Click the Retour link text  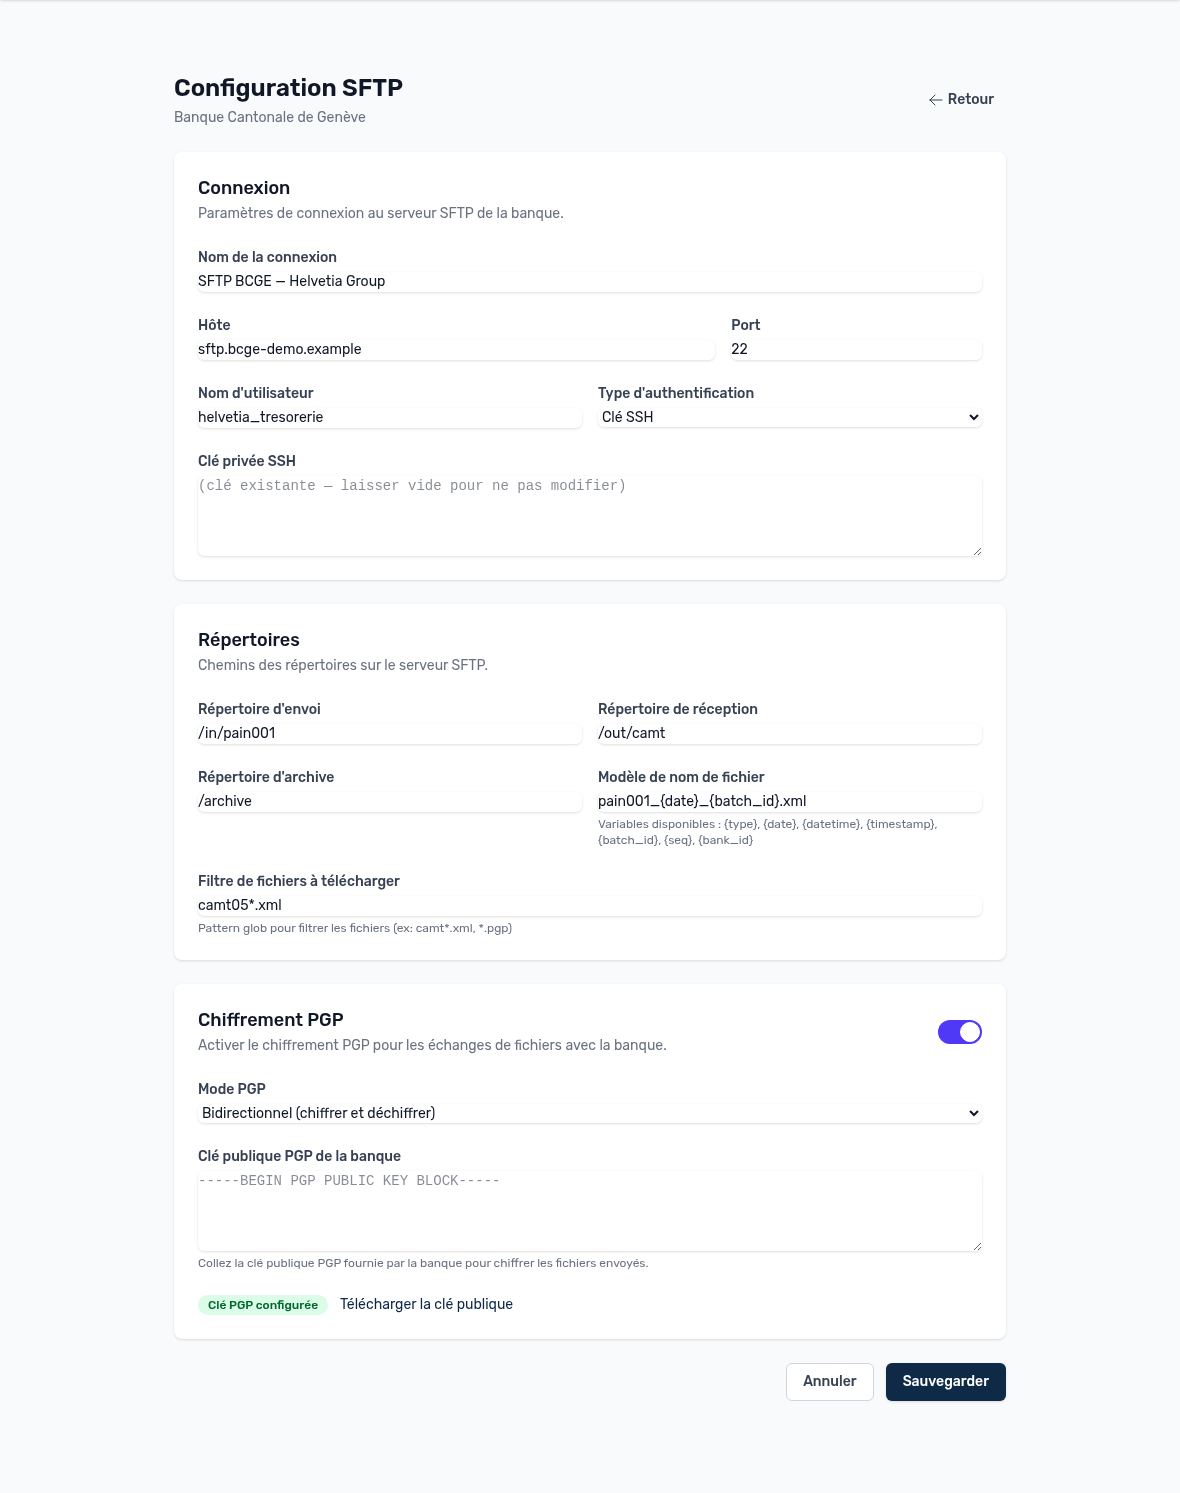[971, 99]
